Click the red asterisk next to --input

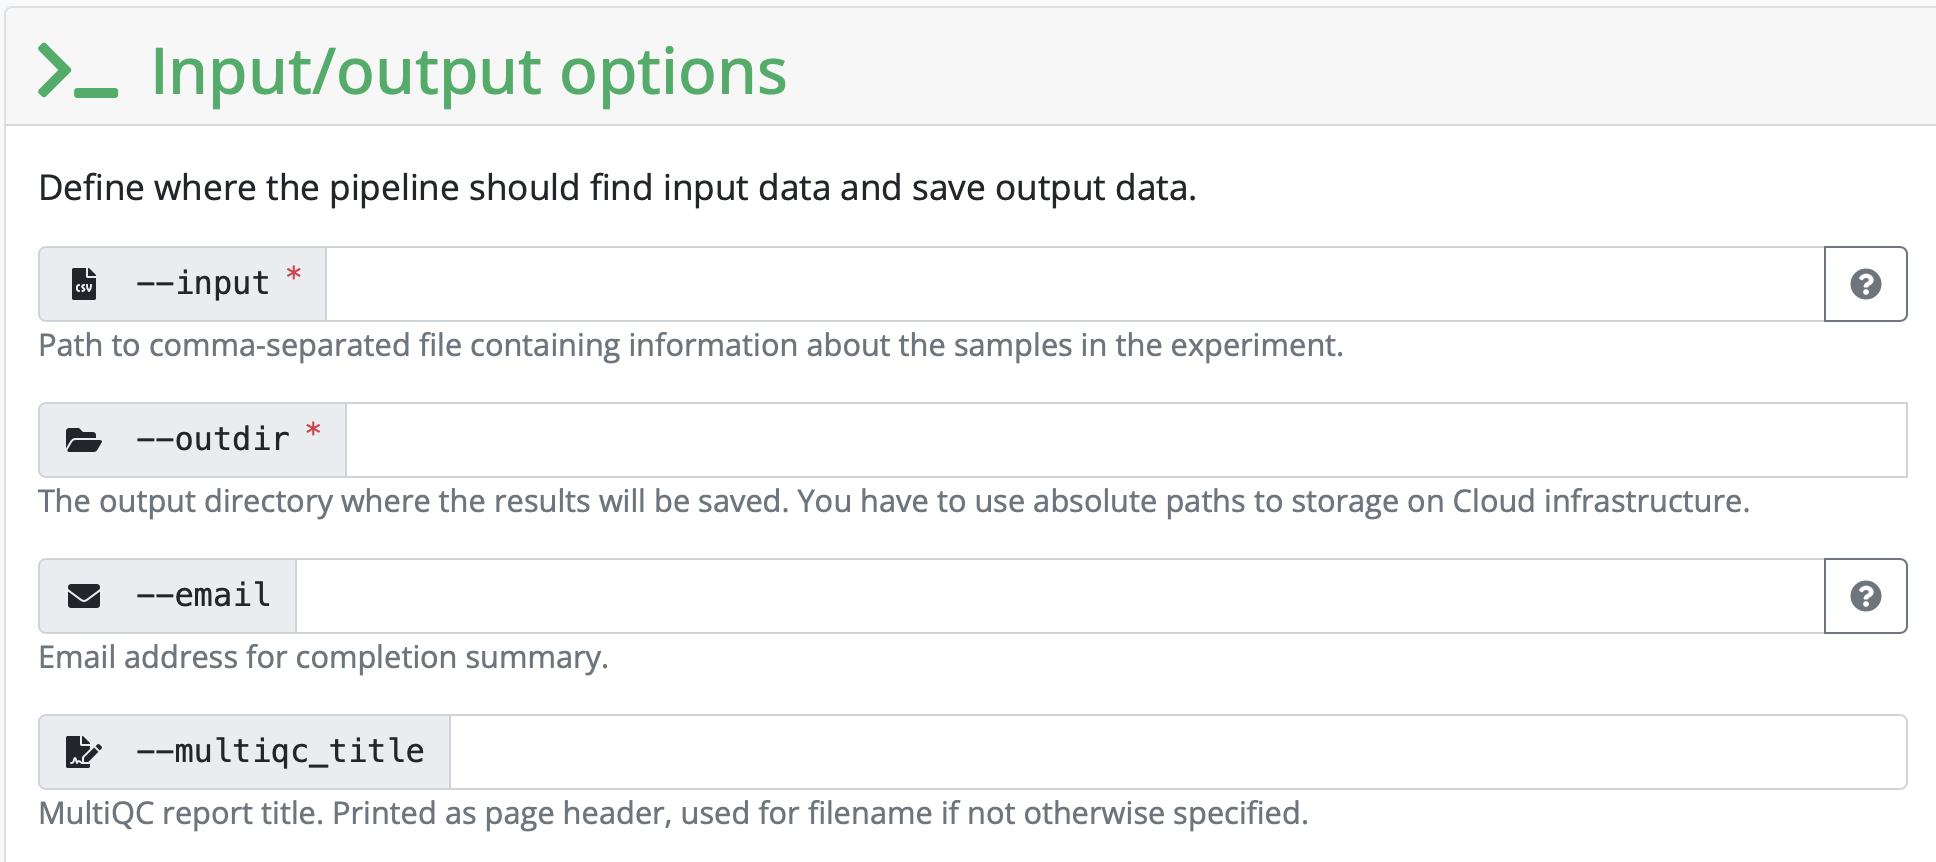click(x=294, y=274)
